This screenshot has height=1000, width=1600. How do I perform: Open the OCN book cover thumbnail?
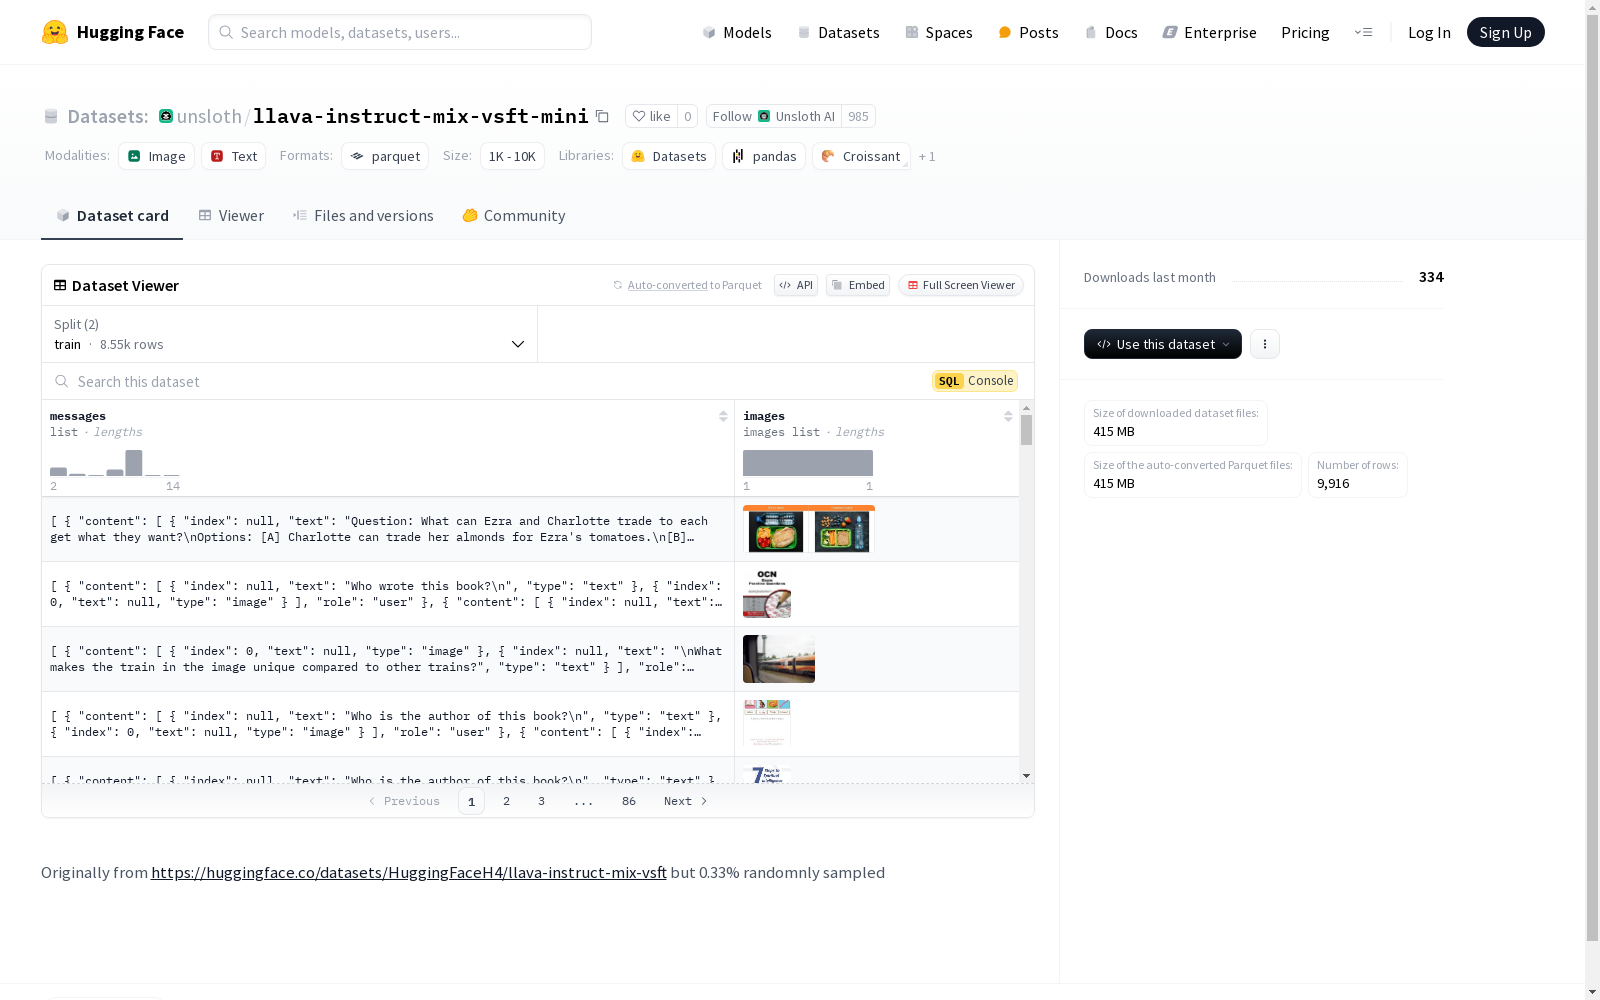pyautogui.click(x=767, y=594)
